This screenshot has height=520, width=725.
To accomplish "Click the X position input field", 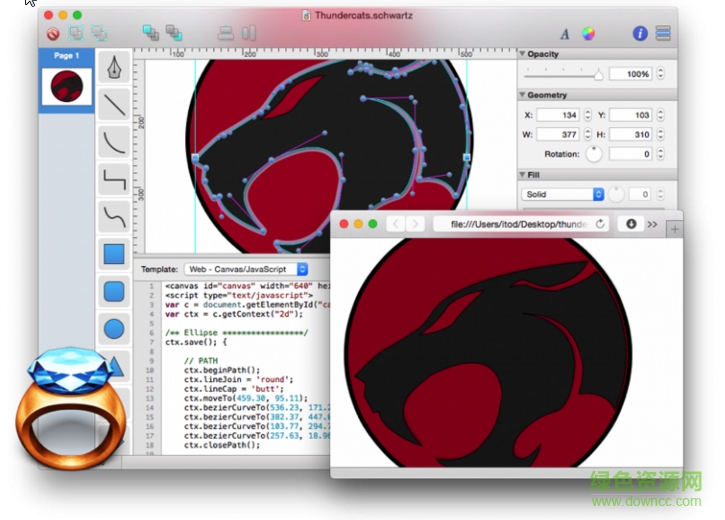I will 558,115.
